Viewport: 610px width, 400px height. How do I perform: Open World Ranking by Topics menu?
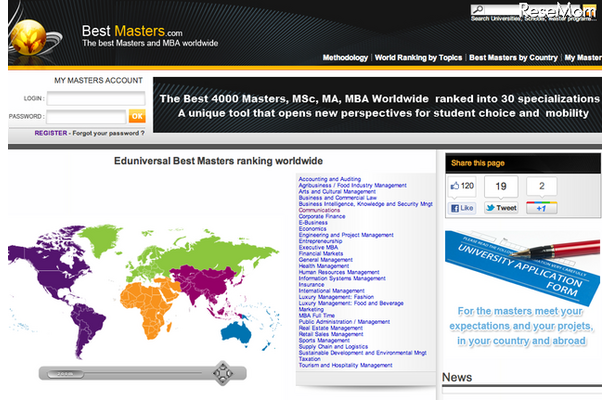coord(418,58)
